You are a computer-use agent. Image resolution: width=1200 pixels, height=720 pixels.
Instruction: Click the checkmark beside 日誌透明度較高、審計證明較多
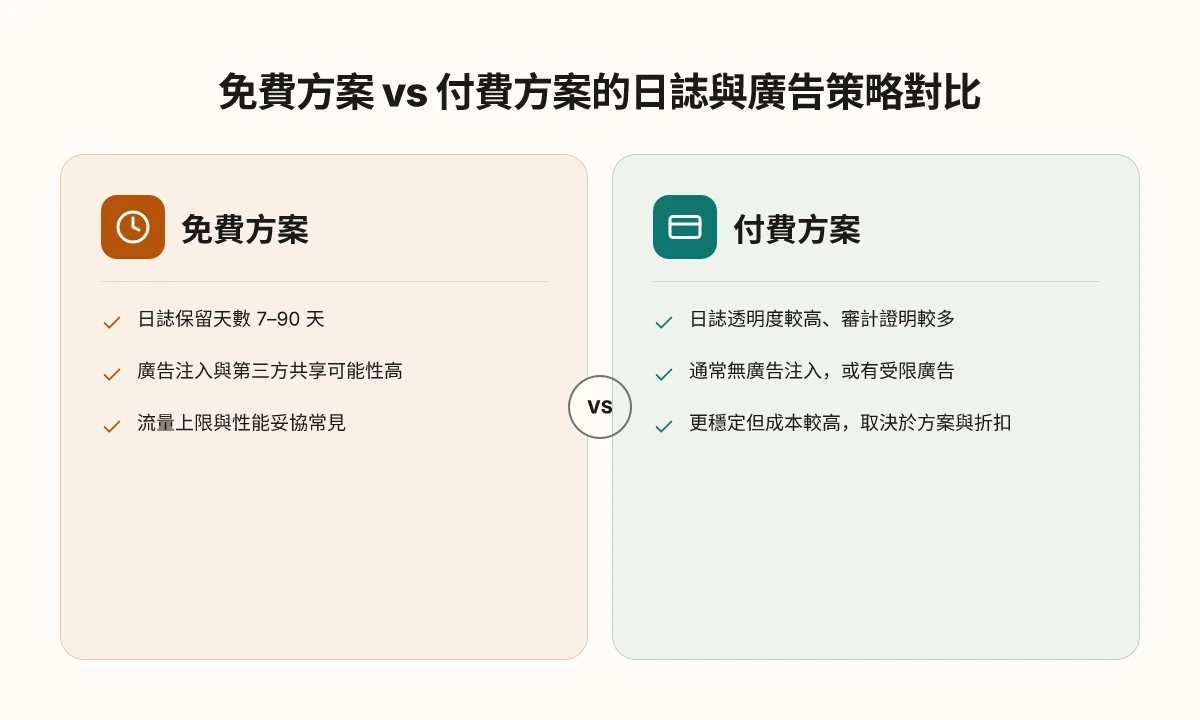(x=664, y=322)
